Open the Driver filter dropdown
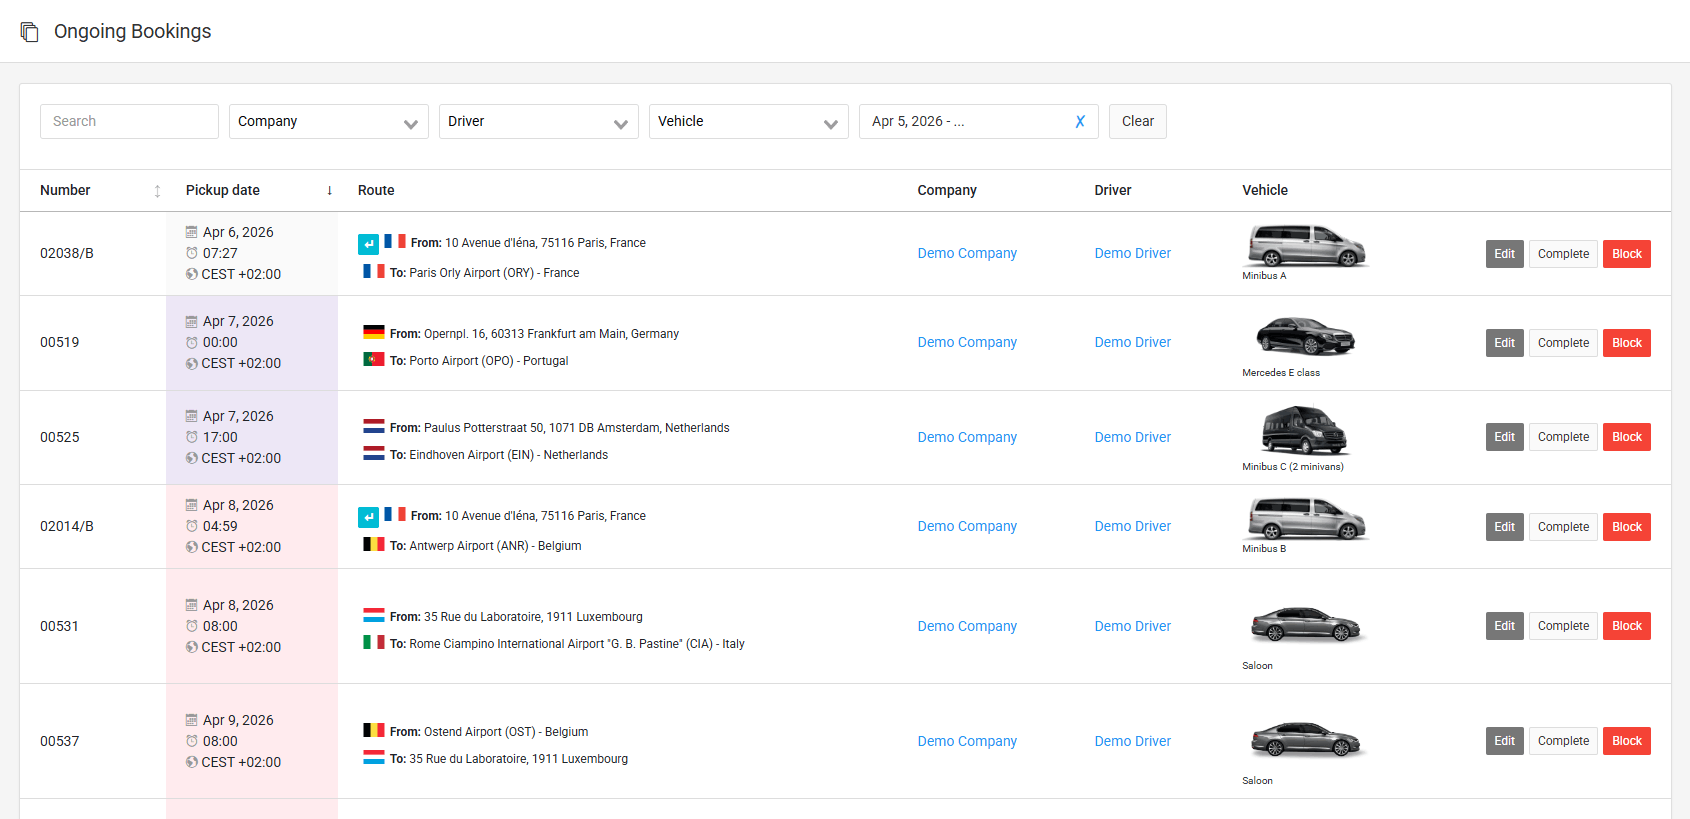The image size is (1690, 819). tap(538, 122)
